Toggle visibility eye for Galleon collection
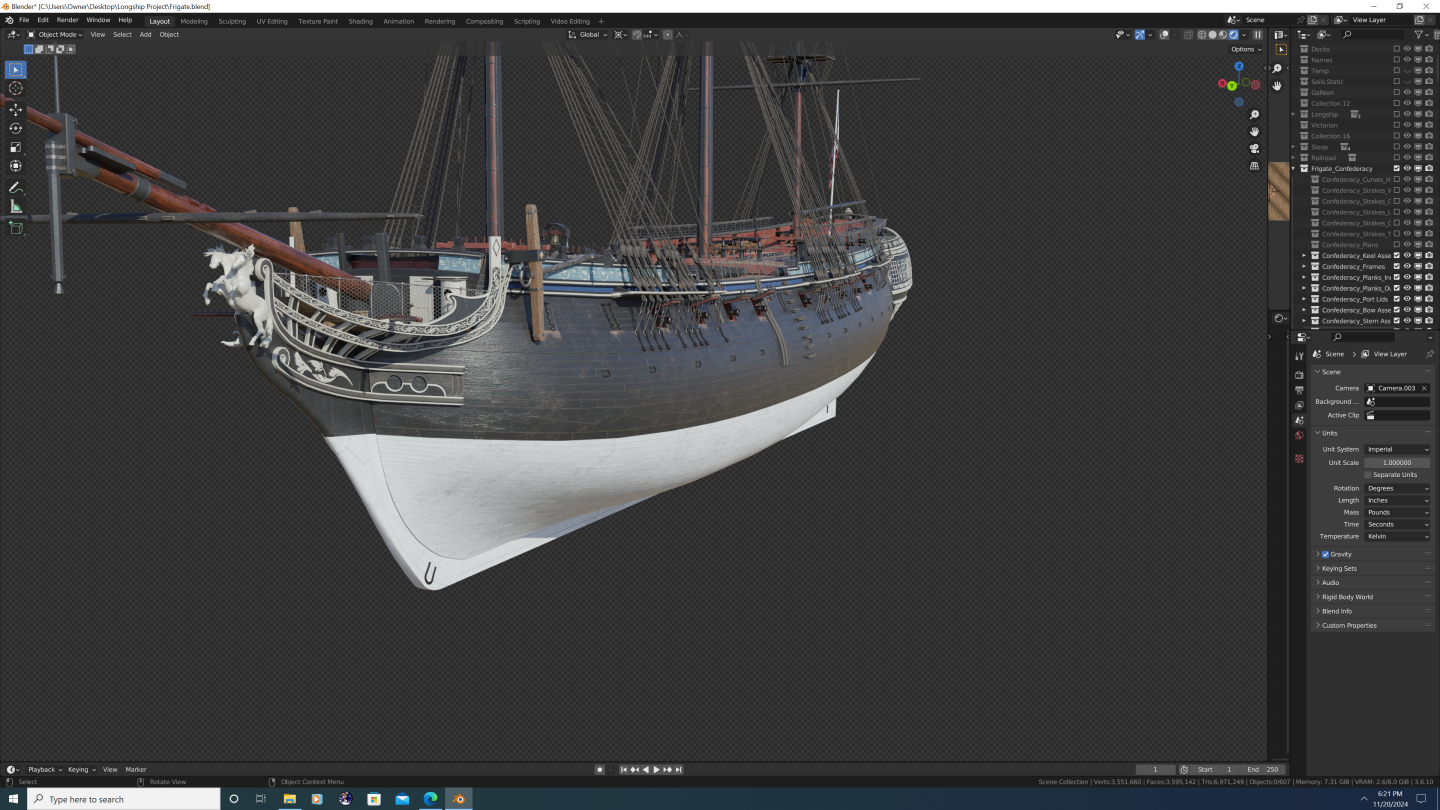The image size is (1440, 810). [1407, 92]
